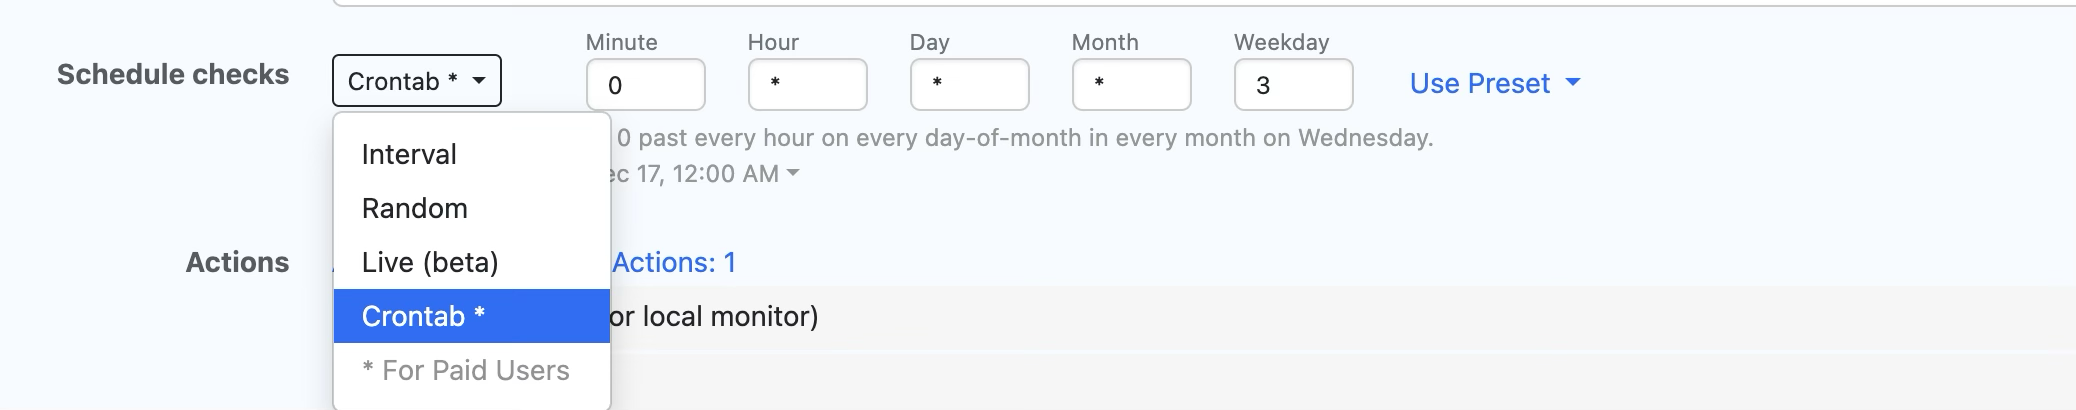2076x410 pixels.
Task: Expand the Use Preset dropdown
Action: pos(1494,84)
